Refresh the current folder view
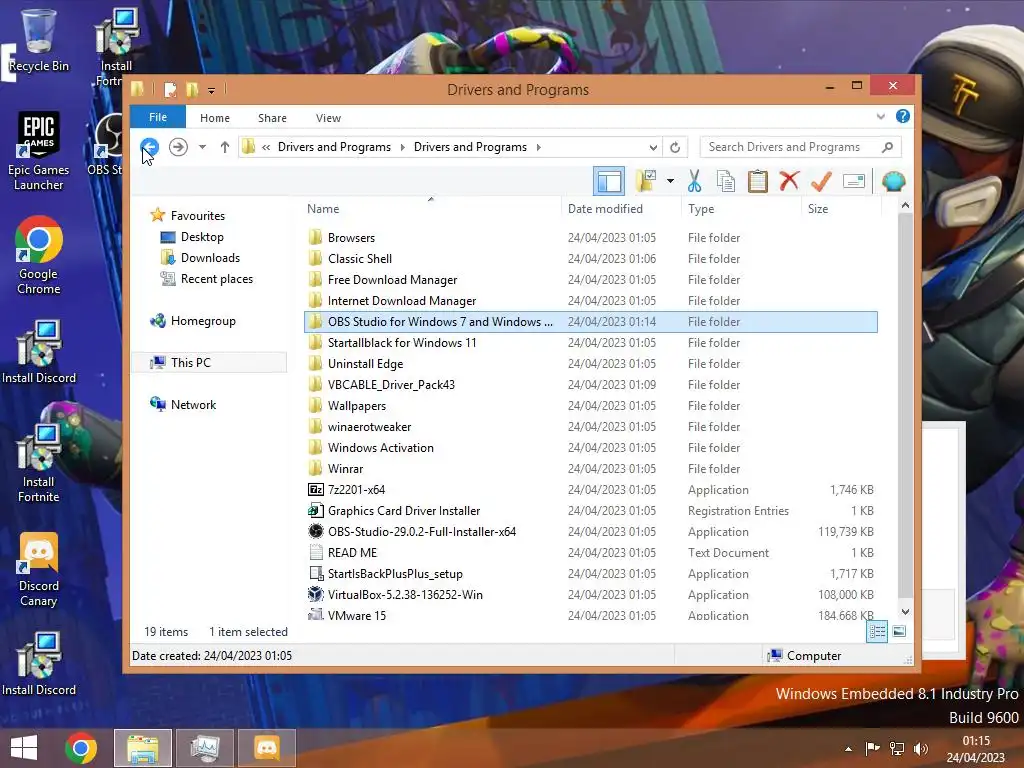The image size is (1024, 768). point(675,148)
